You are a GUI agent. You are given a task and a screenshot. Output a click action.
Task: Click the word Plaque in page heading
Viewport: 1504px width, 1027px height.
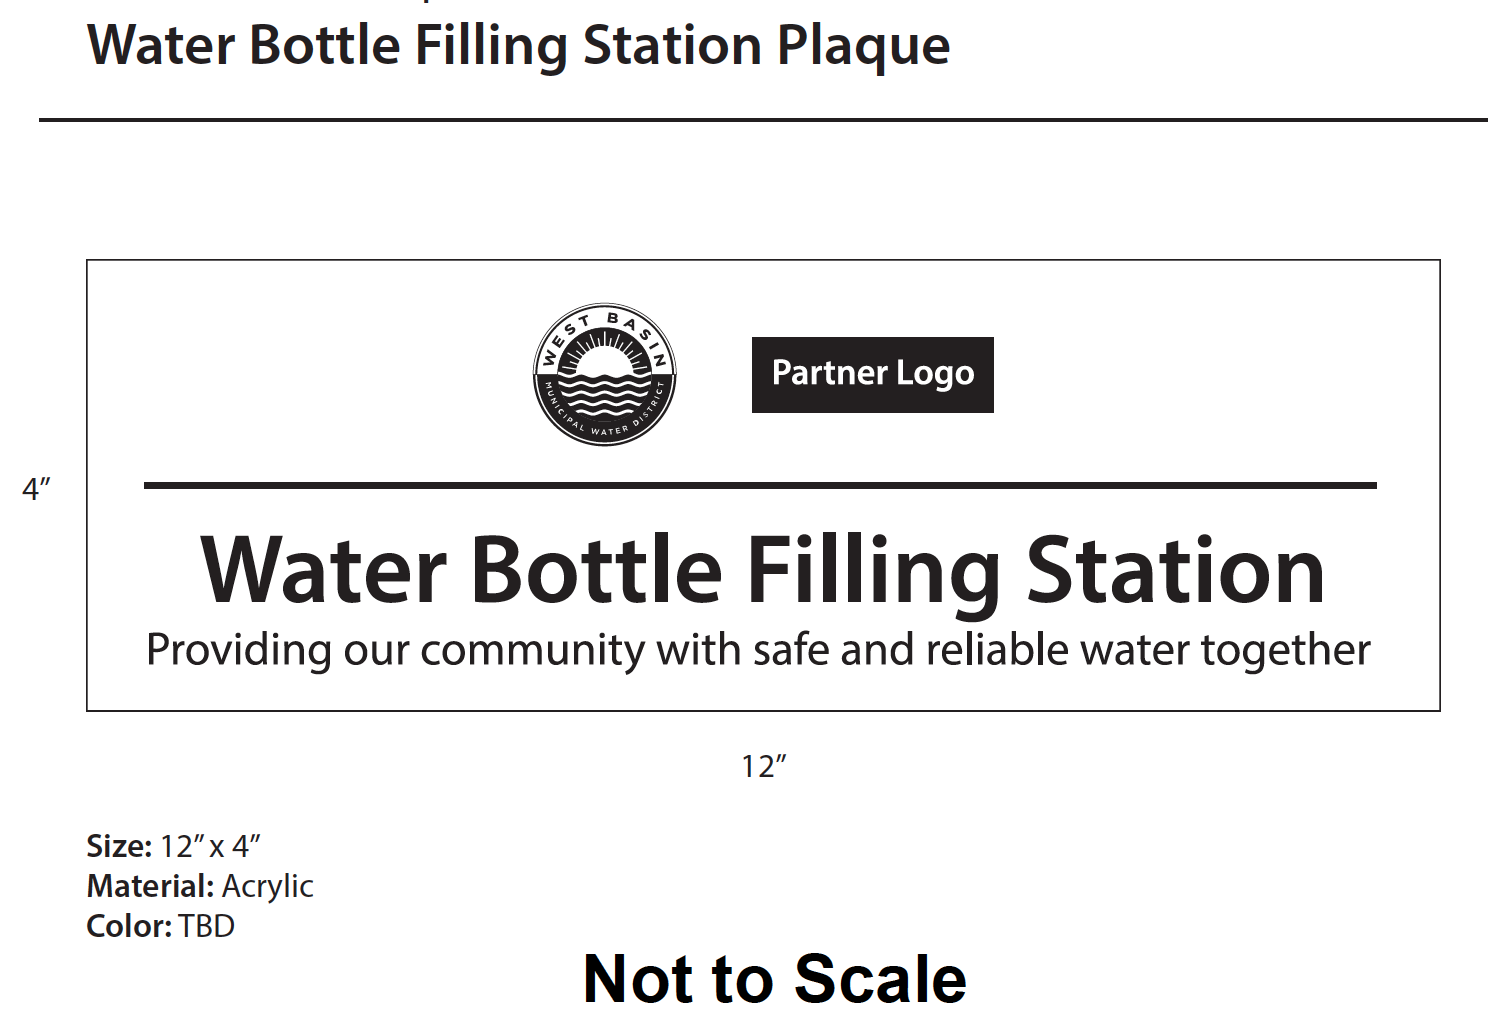point(864,46)
